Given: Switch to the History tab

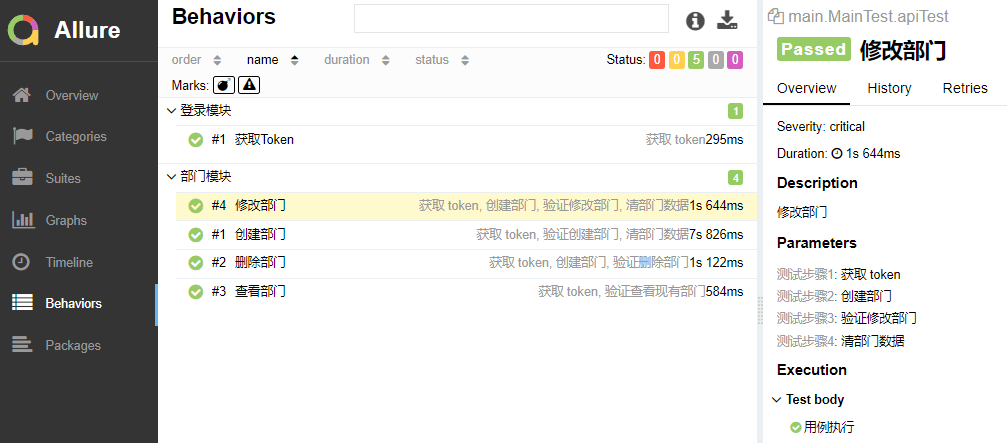Looking at the screenshot, I should point(889,88).
